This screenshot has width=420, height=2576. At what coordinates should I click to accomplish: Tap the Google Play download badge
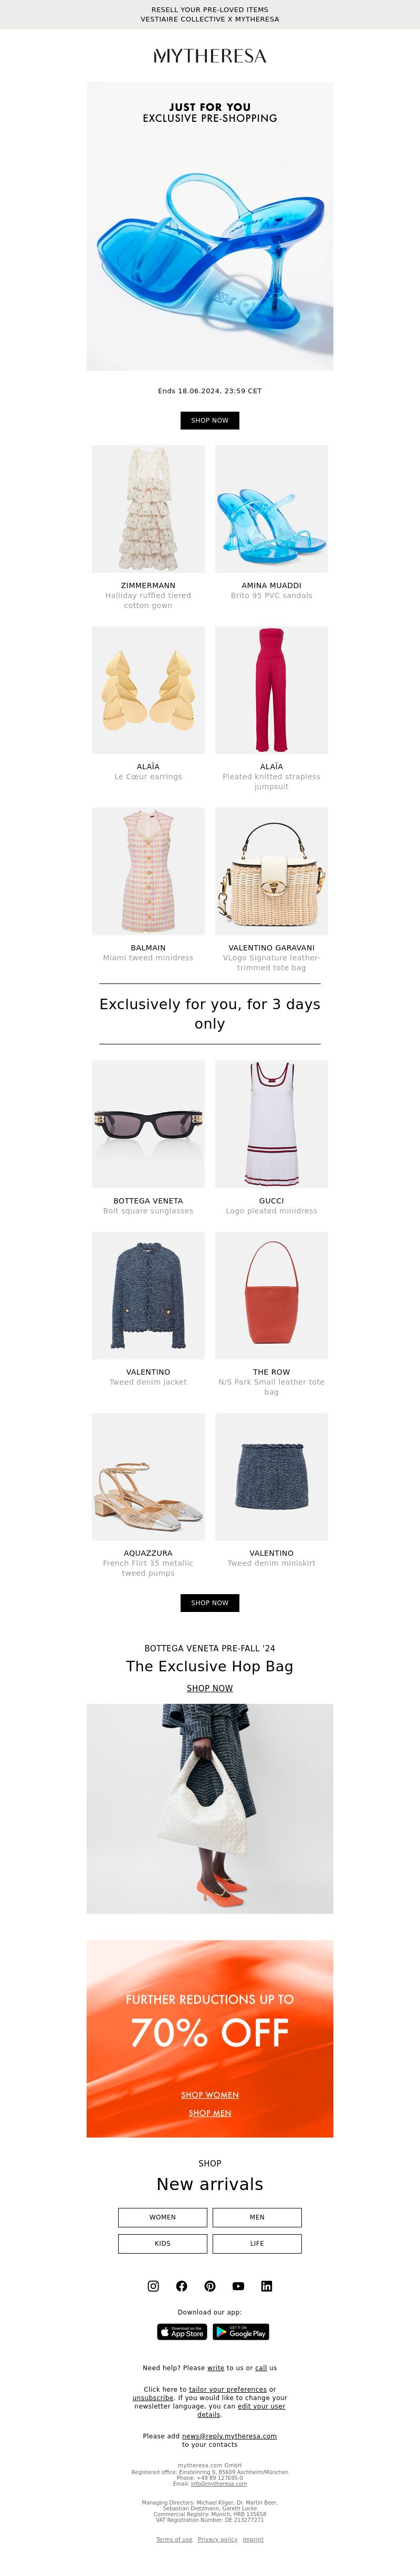click(241, 2332)
